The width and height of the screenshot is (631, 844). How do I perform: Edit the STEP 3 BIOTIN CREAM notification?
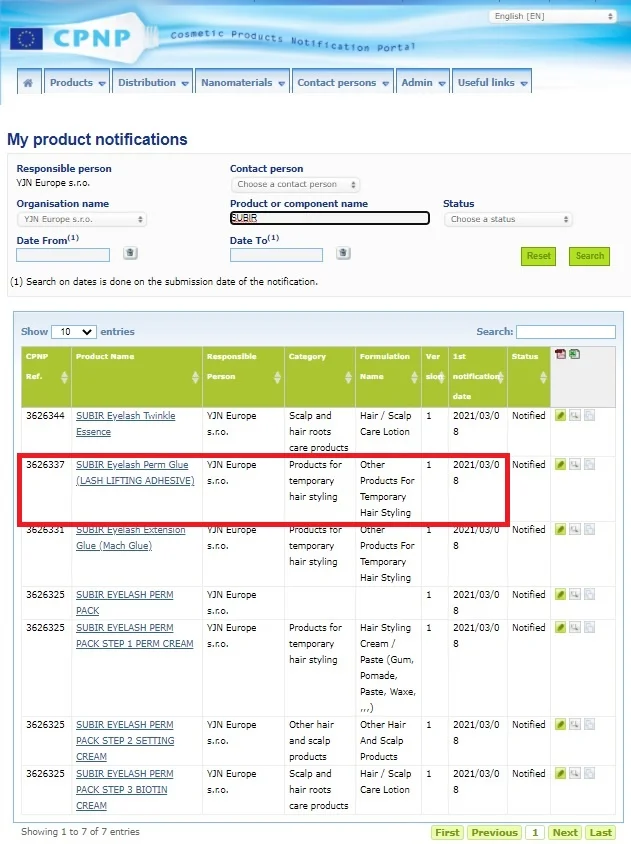tap(560, 773)
